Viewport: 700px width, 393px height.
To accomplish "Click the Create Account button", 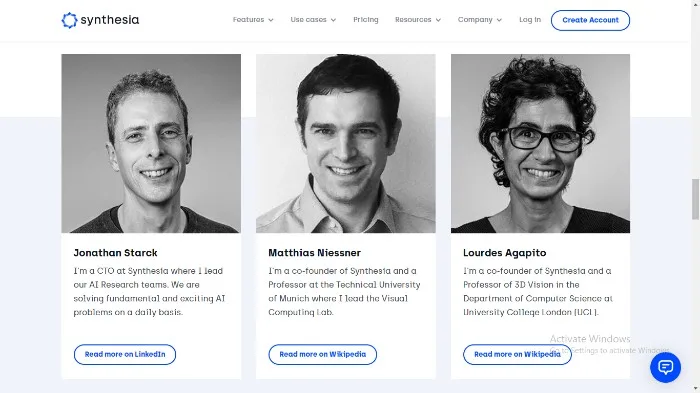I will pyautogui.click(x=590, y=20).
